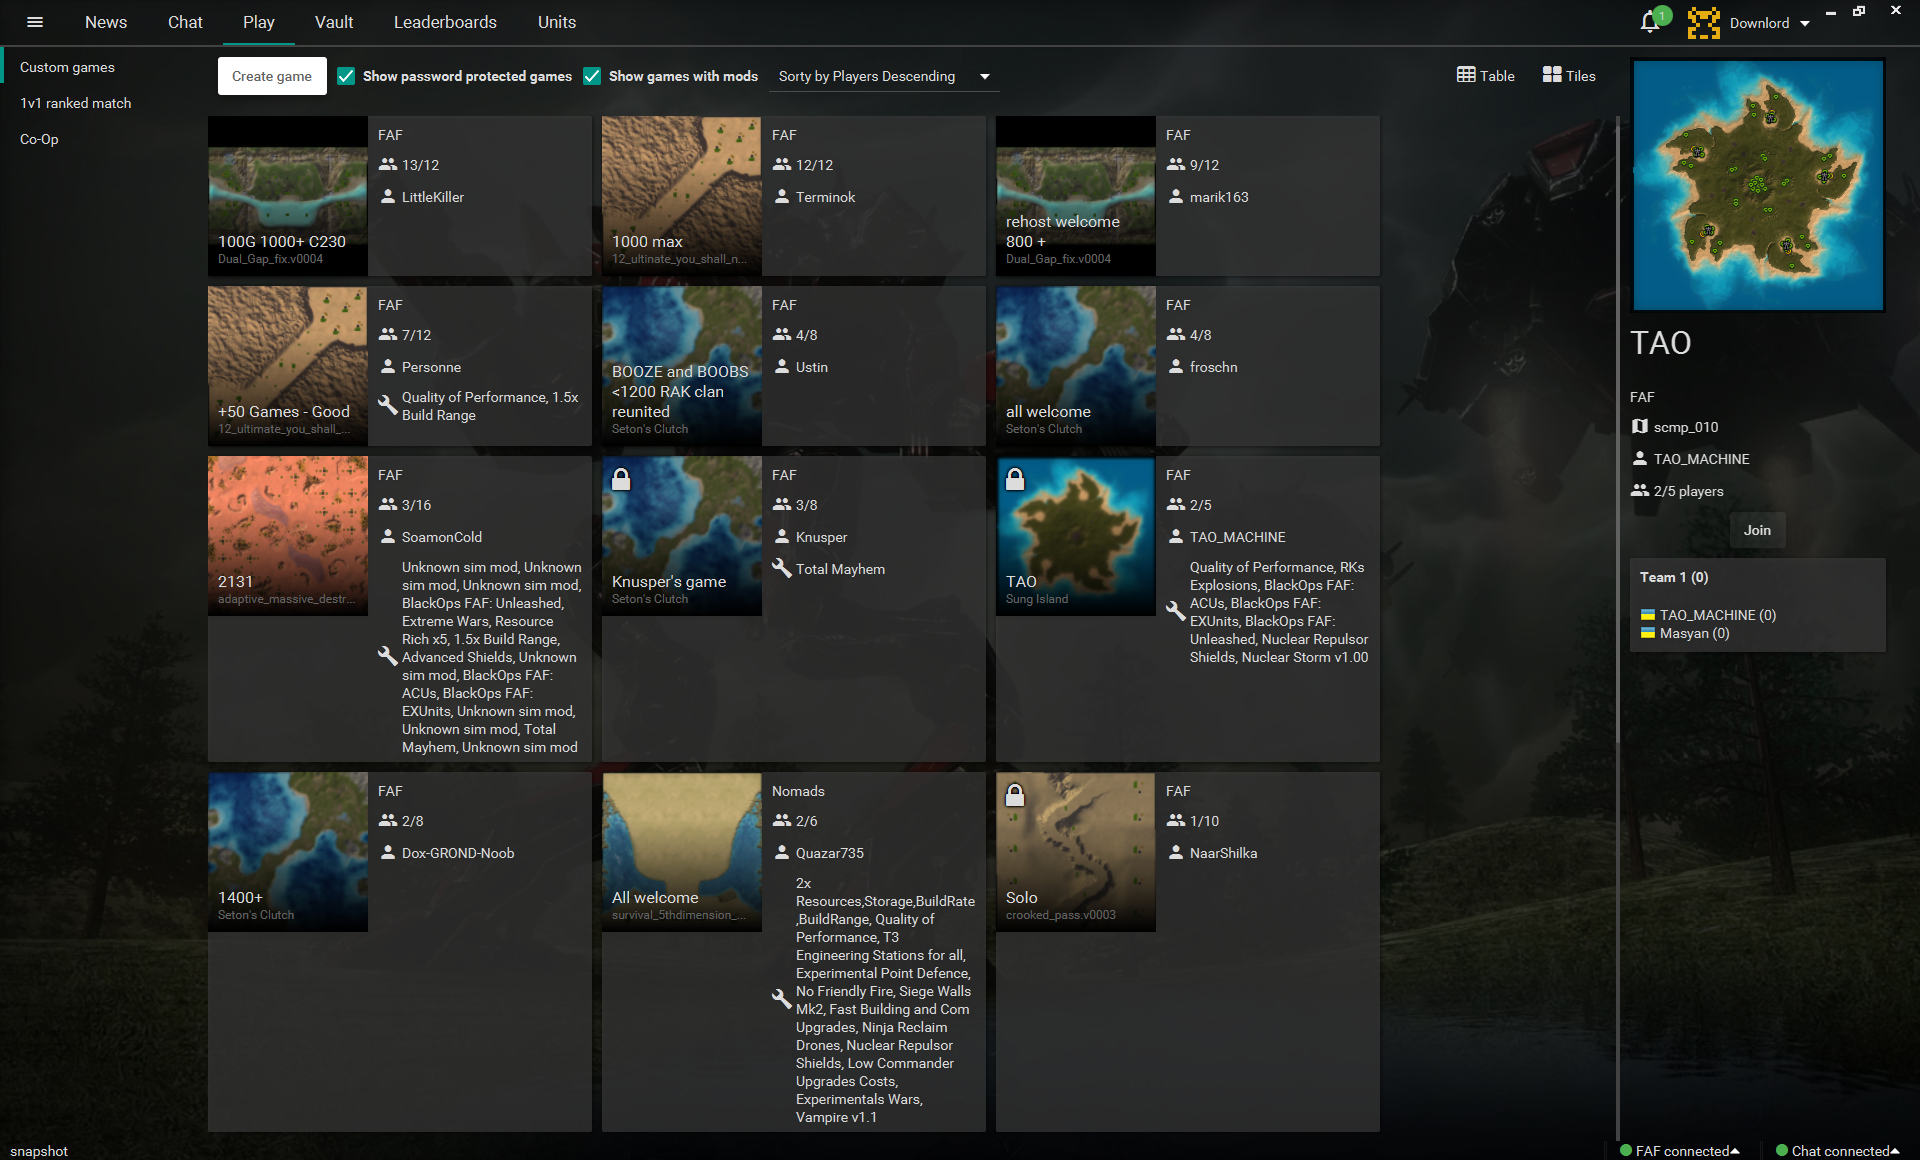Collapse the FAF connected status chevron
The height and width of the screenshot is (1160, 1920).
pos(1735,1150)
